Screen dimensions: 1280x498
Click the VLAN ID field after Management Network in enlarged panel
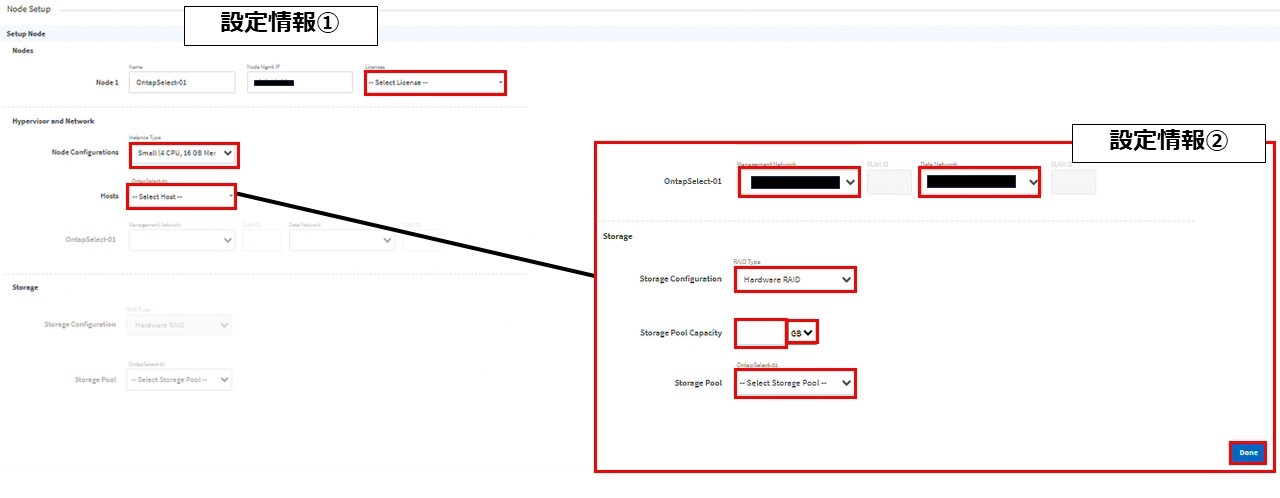pos(889,182)
